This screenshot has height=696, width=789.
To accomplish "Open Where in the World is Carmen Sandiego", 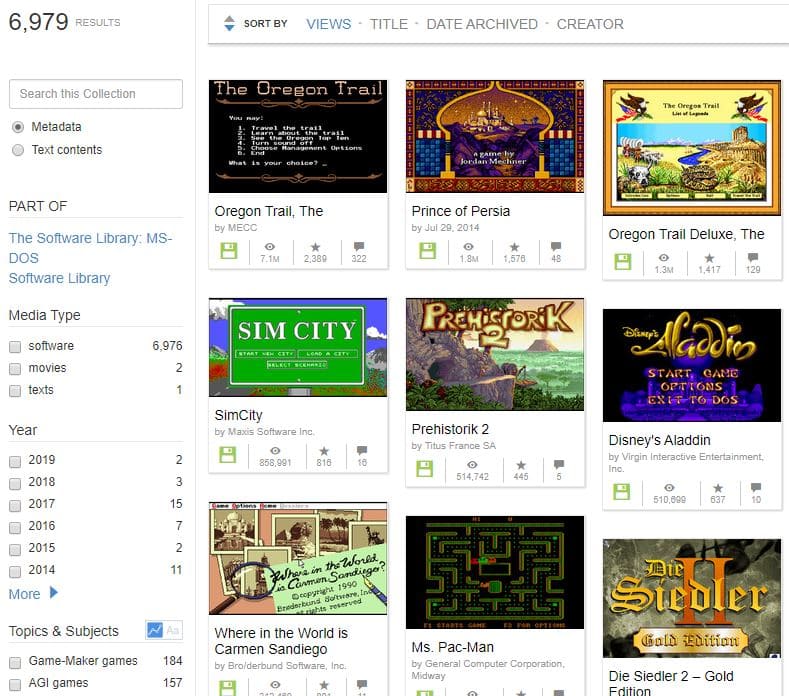I will pos(281,641).
